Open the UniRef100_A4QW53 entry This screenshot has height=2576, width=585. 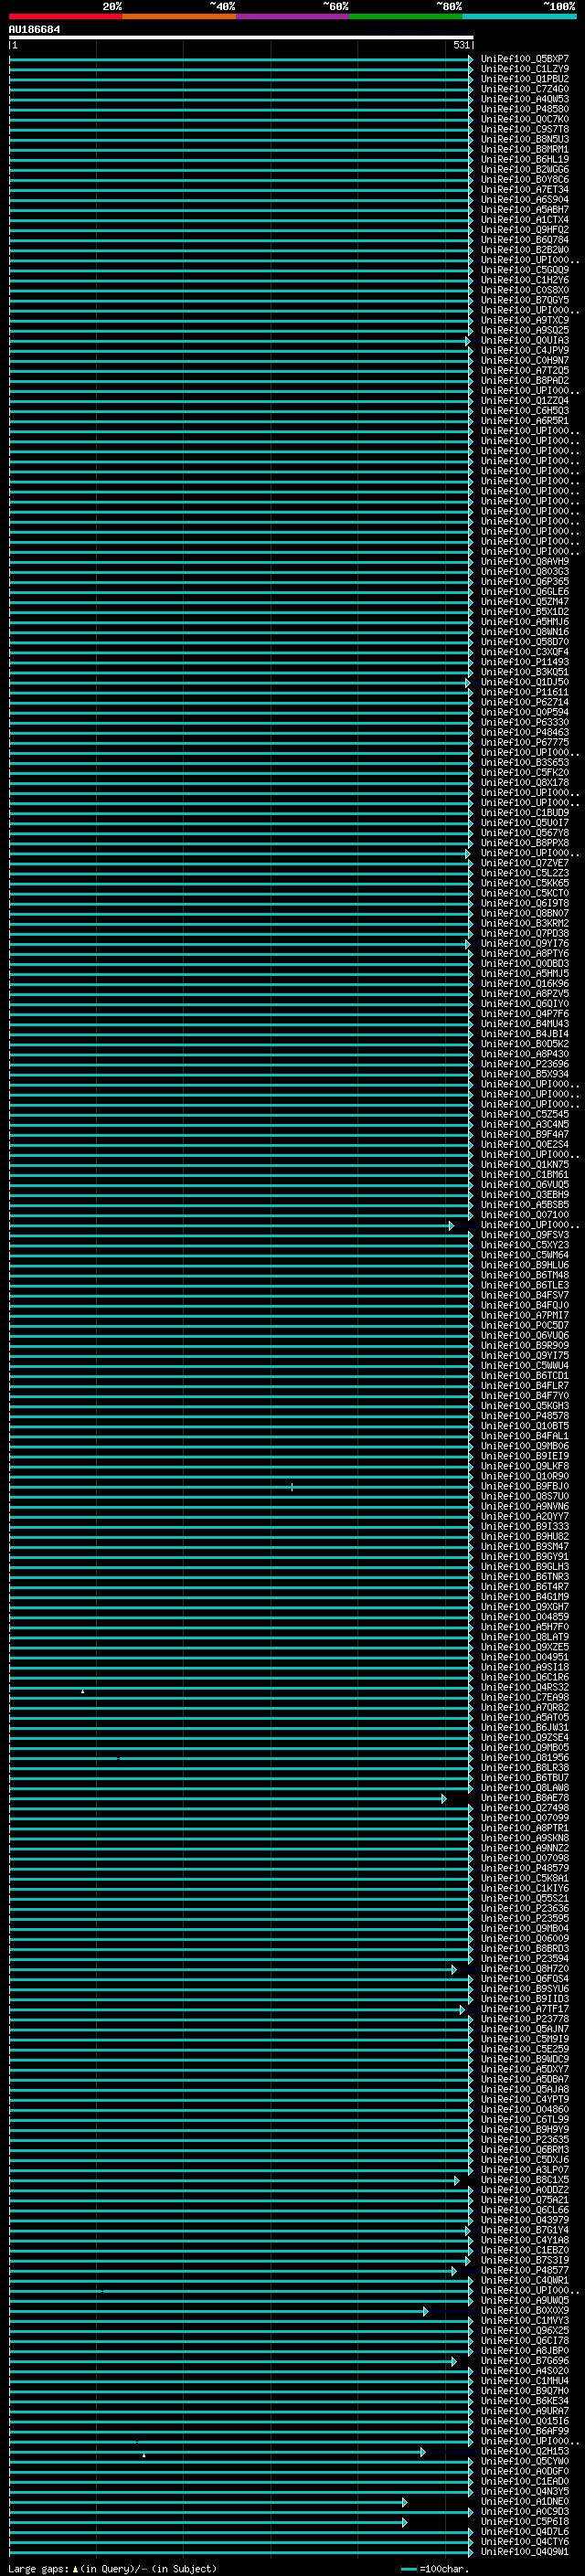coord(525,99)
